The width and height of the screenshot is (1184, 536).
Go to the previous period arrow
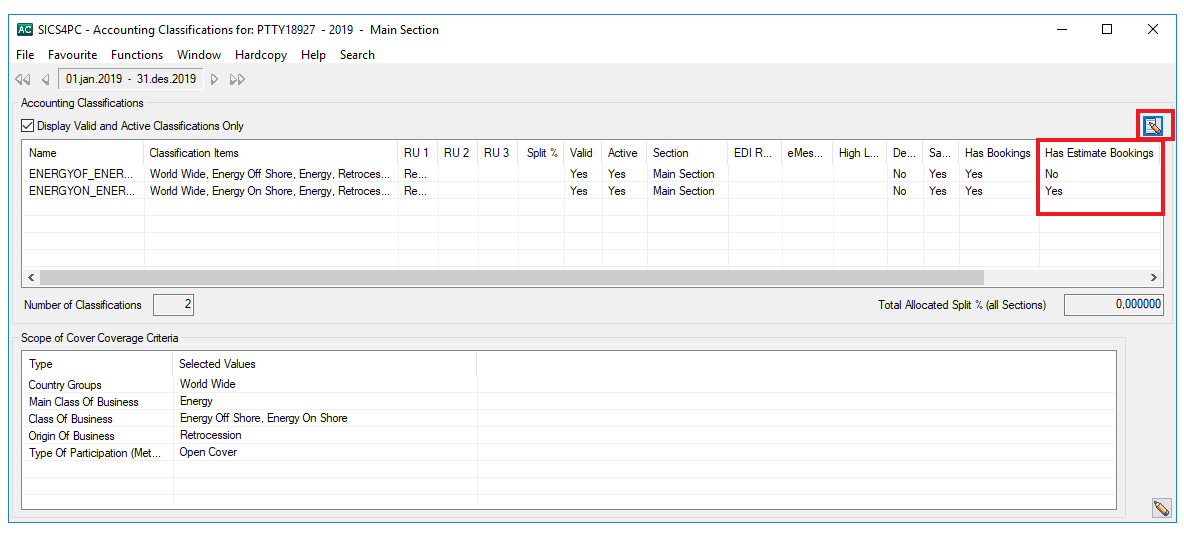(45, 79)
